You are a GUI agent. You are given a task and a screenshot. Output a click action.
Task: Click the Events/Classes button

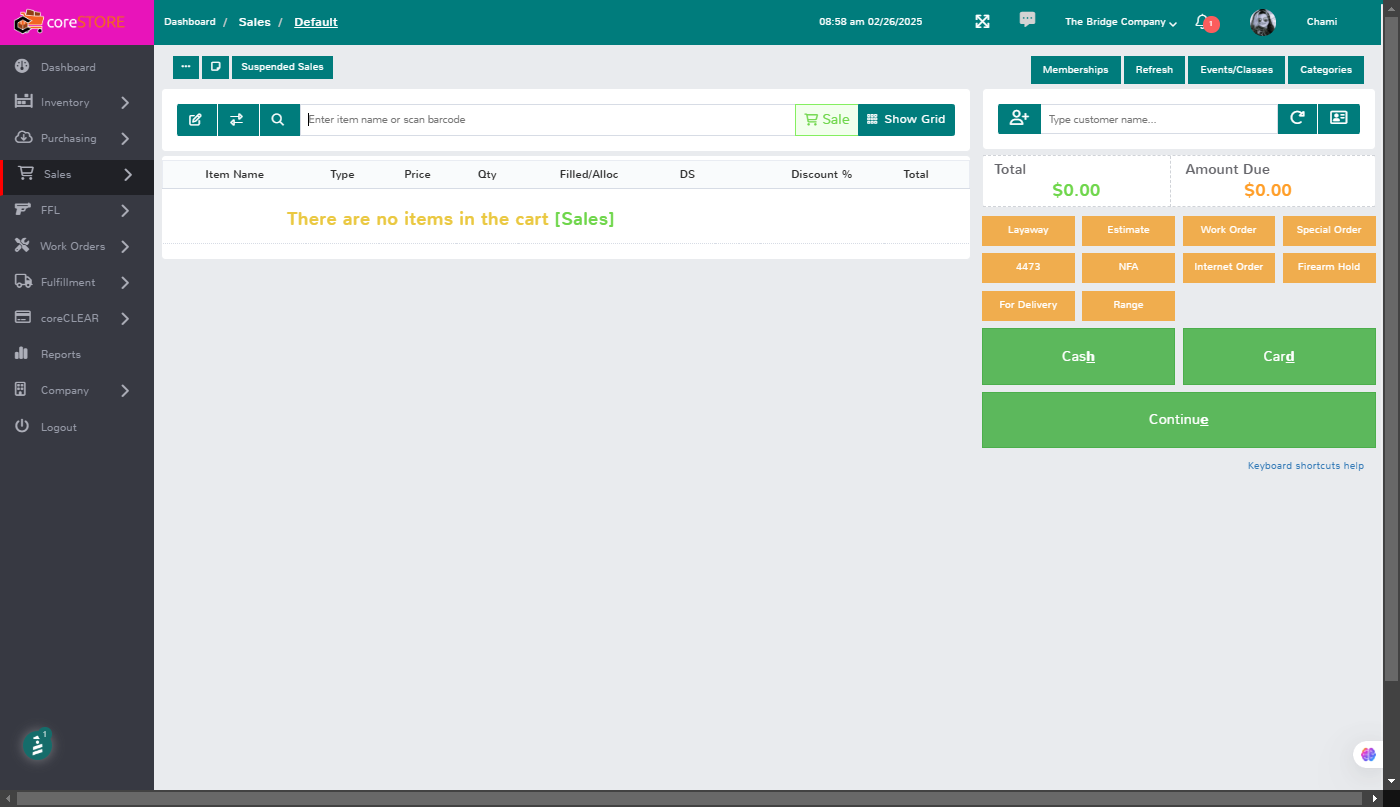coord(1236,70)
